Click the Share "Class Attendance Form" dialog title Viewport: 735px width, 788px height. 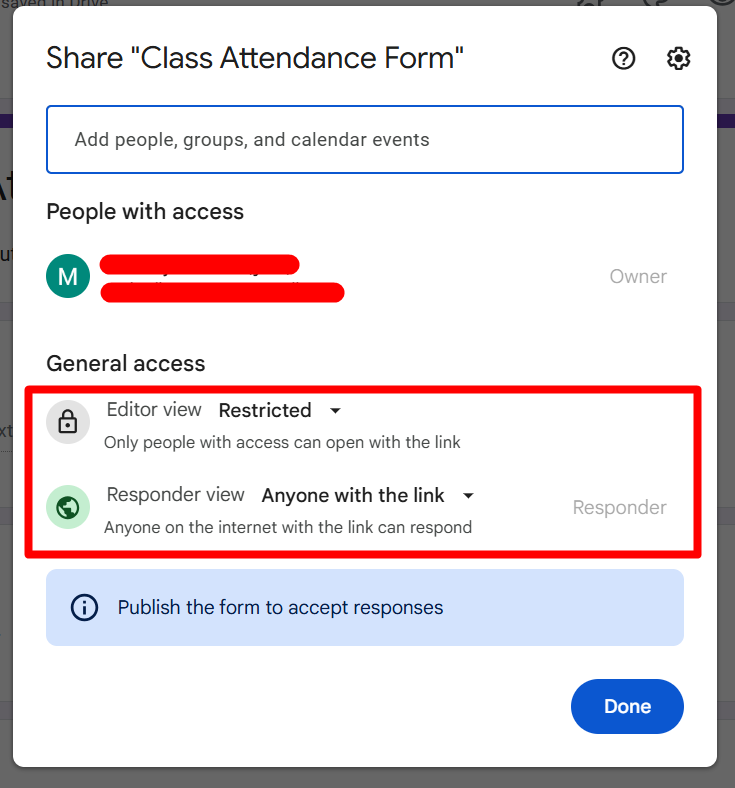(255, 59)
